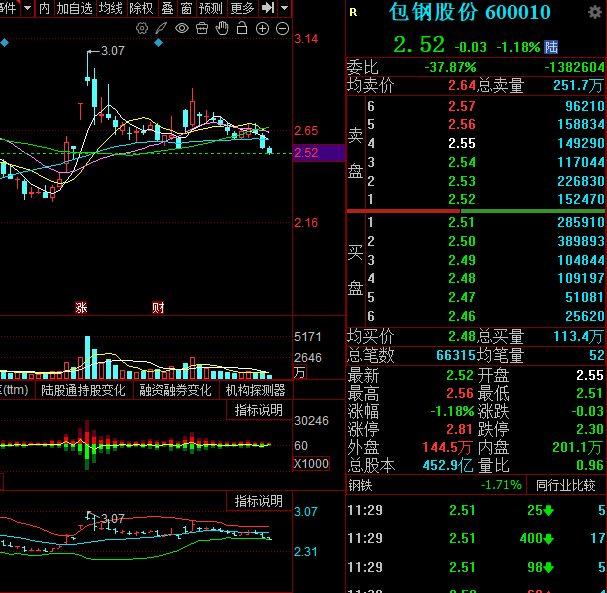Screen dimensions: 607x593
Task: Select buy level 4 price 2.48
Action: click(461, 278)
